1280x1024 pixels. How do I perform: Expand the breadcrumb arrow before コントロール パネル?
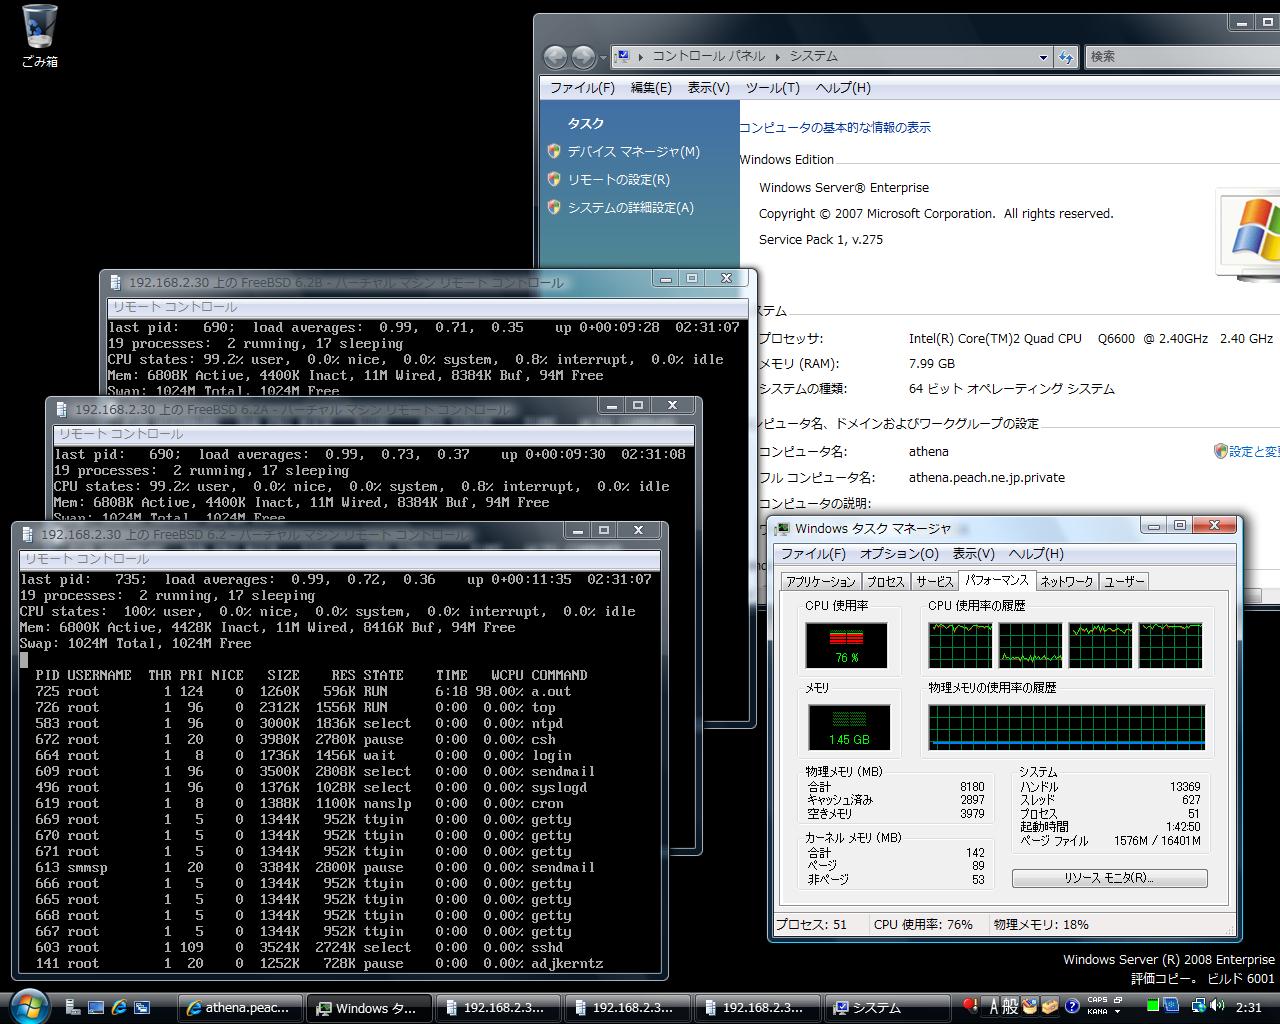click(641, 57)
